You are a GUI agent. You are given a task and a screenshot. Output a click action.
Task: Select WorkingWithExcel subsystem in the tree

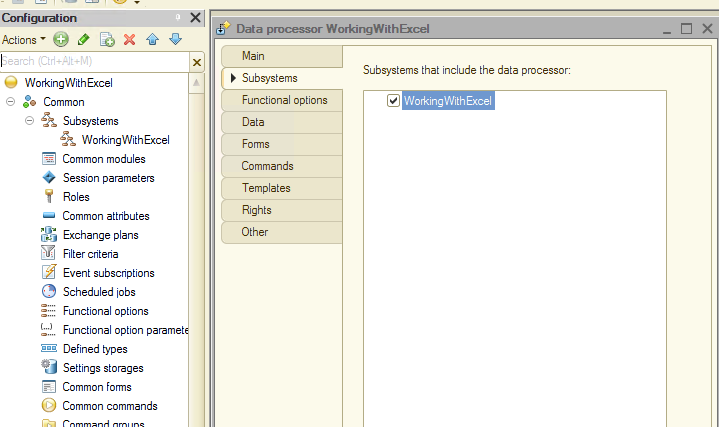pos(126,140)
